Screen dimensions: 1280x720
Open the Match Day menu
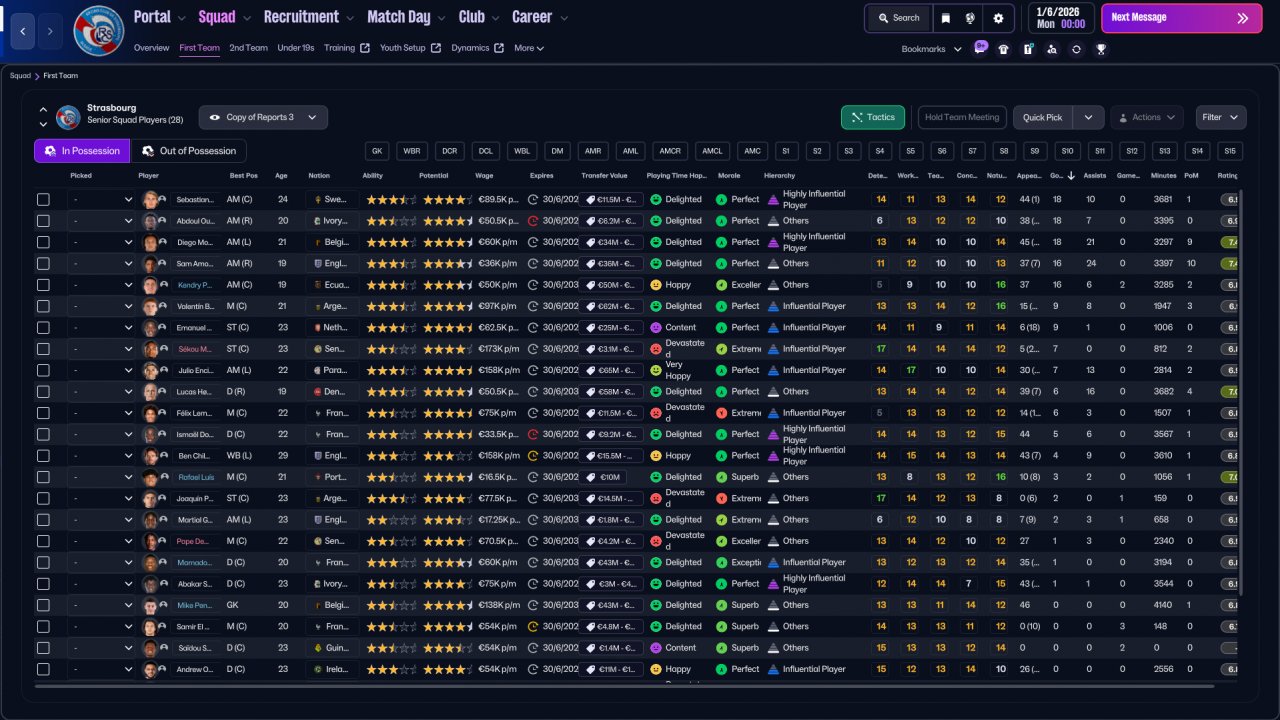(x=406, y=17)
